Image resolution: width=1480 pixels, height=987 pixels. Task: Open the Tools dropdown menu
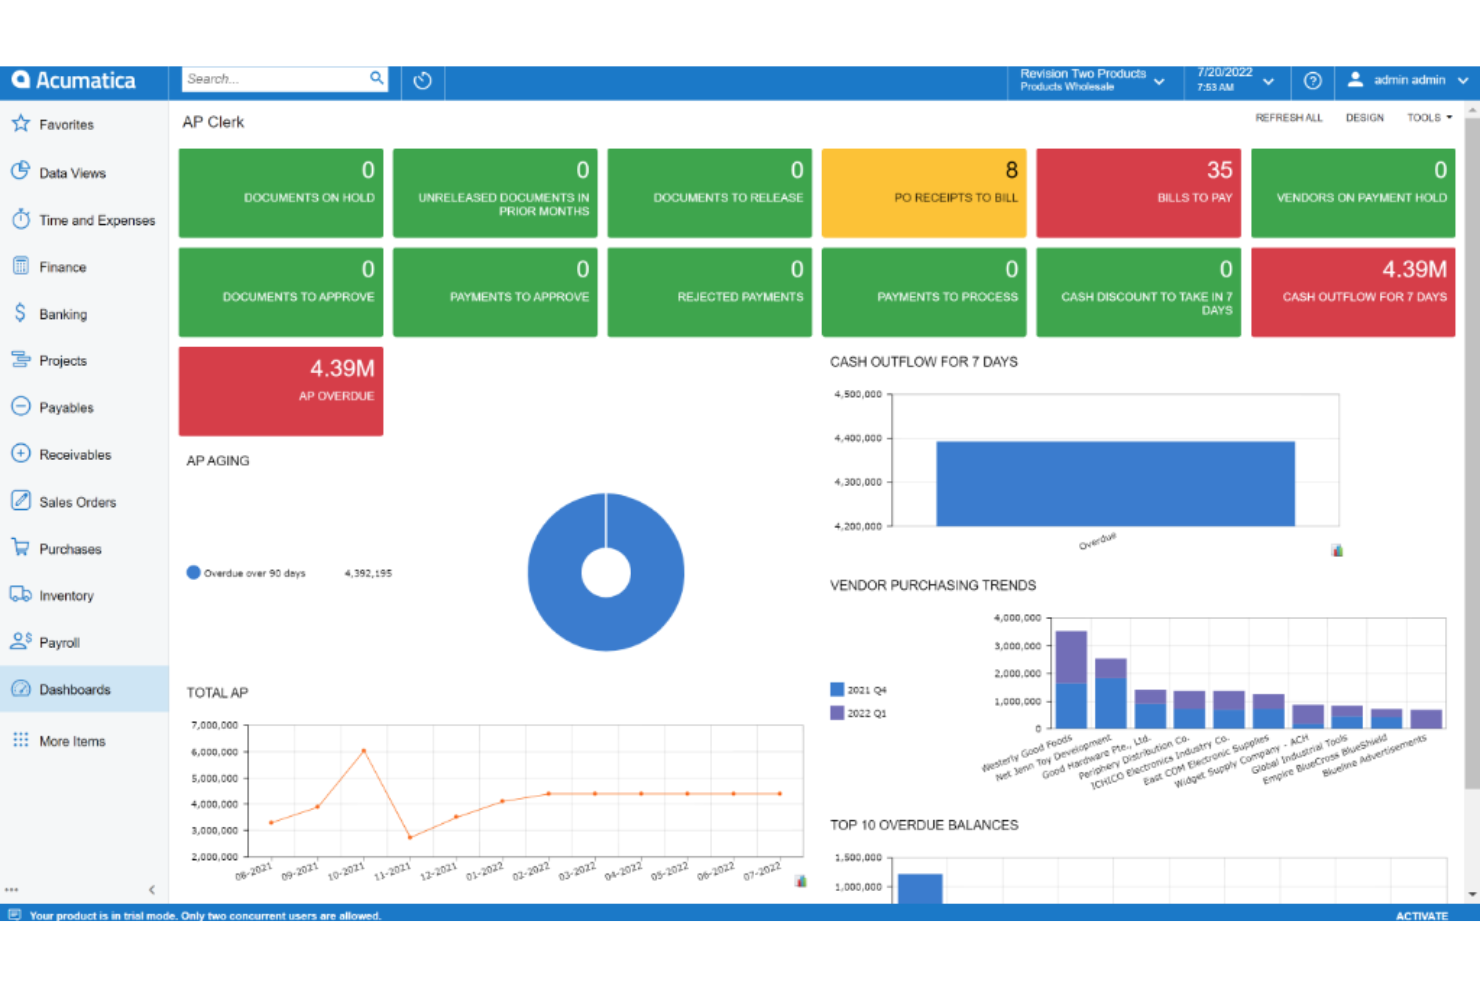coord(1428,117)
